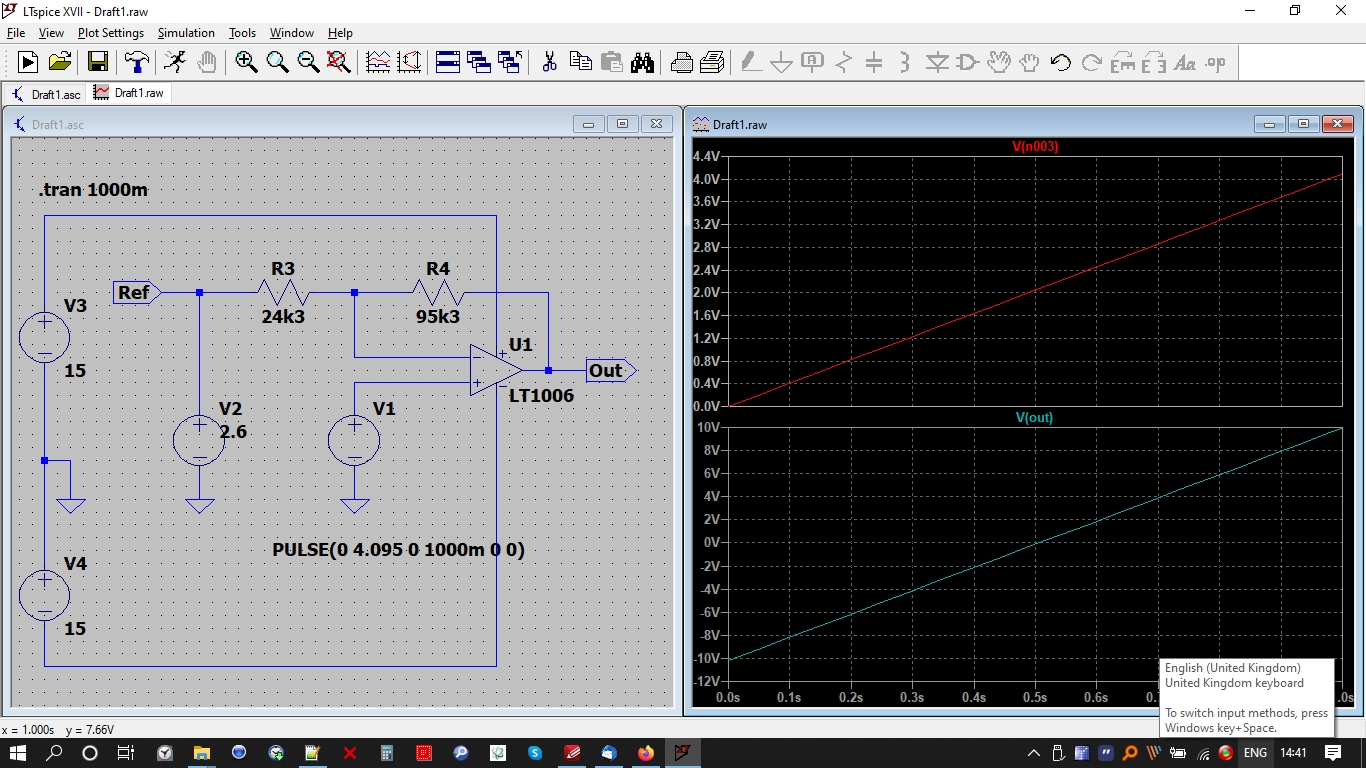Maximize the Draft1.asc schematic window

622,124
